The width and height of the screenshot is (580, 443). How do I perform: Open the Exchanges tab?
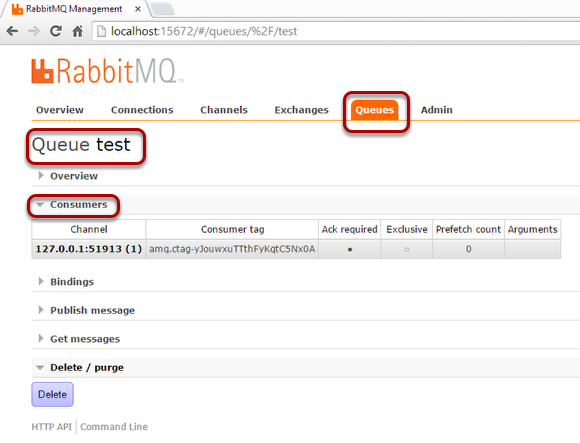pyautogui.click(x=301, y=110)
